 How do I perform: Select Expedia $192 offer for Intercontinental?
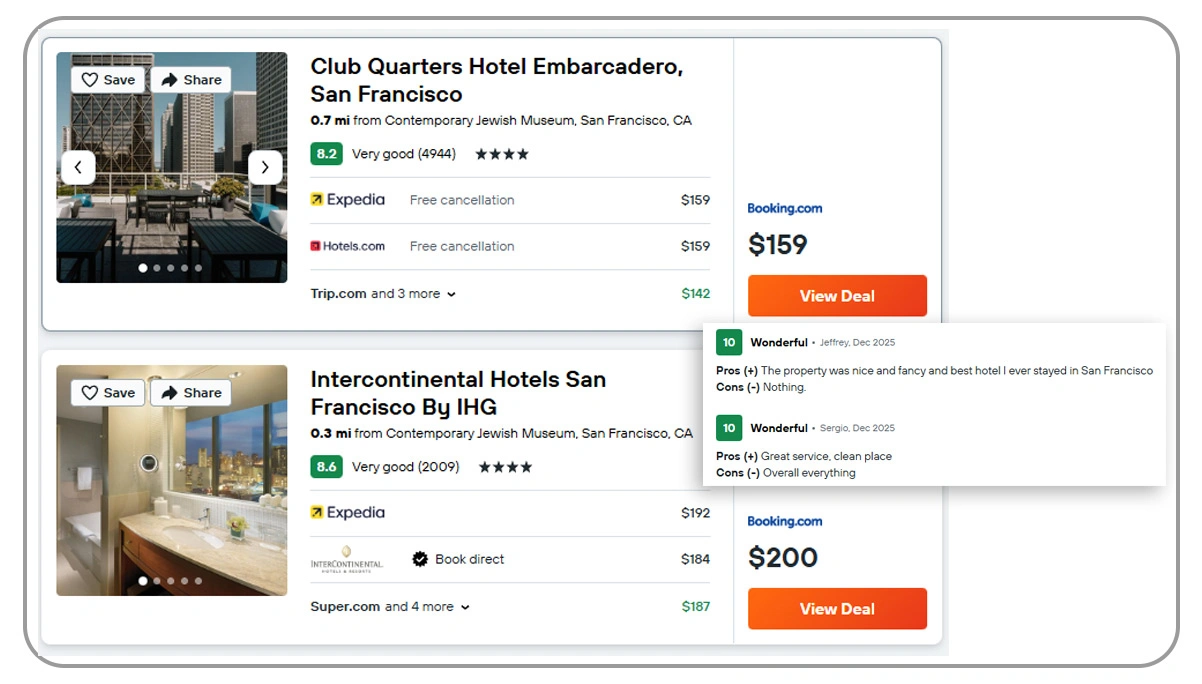[x=510, y=513]
